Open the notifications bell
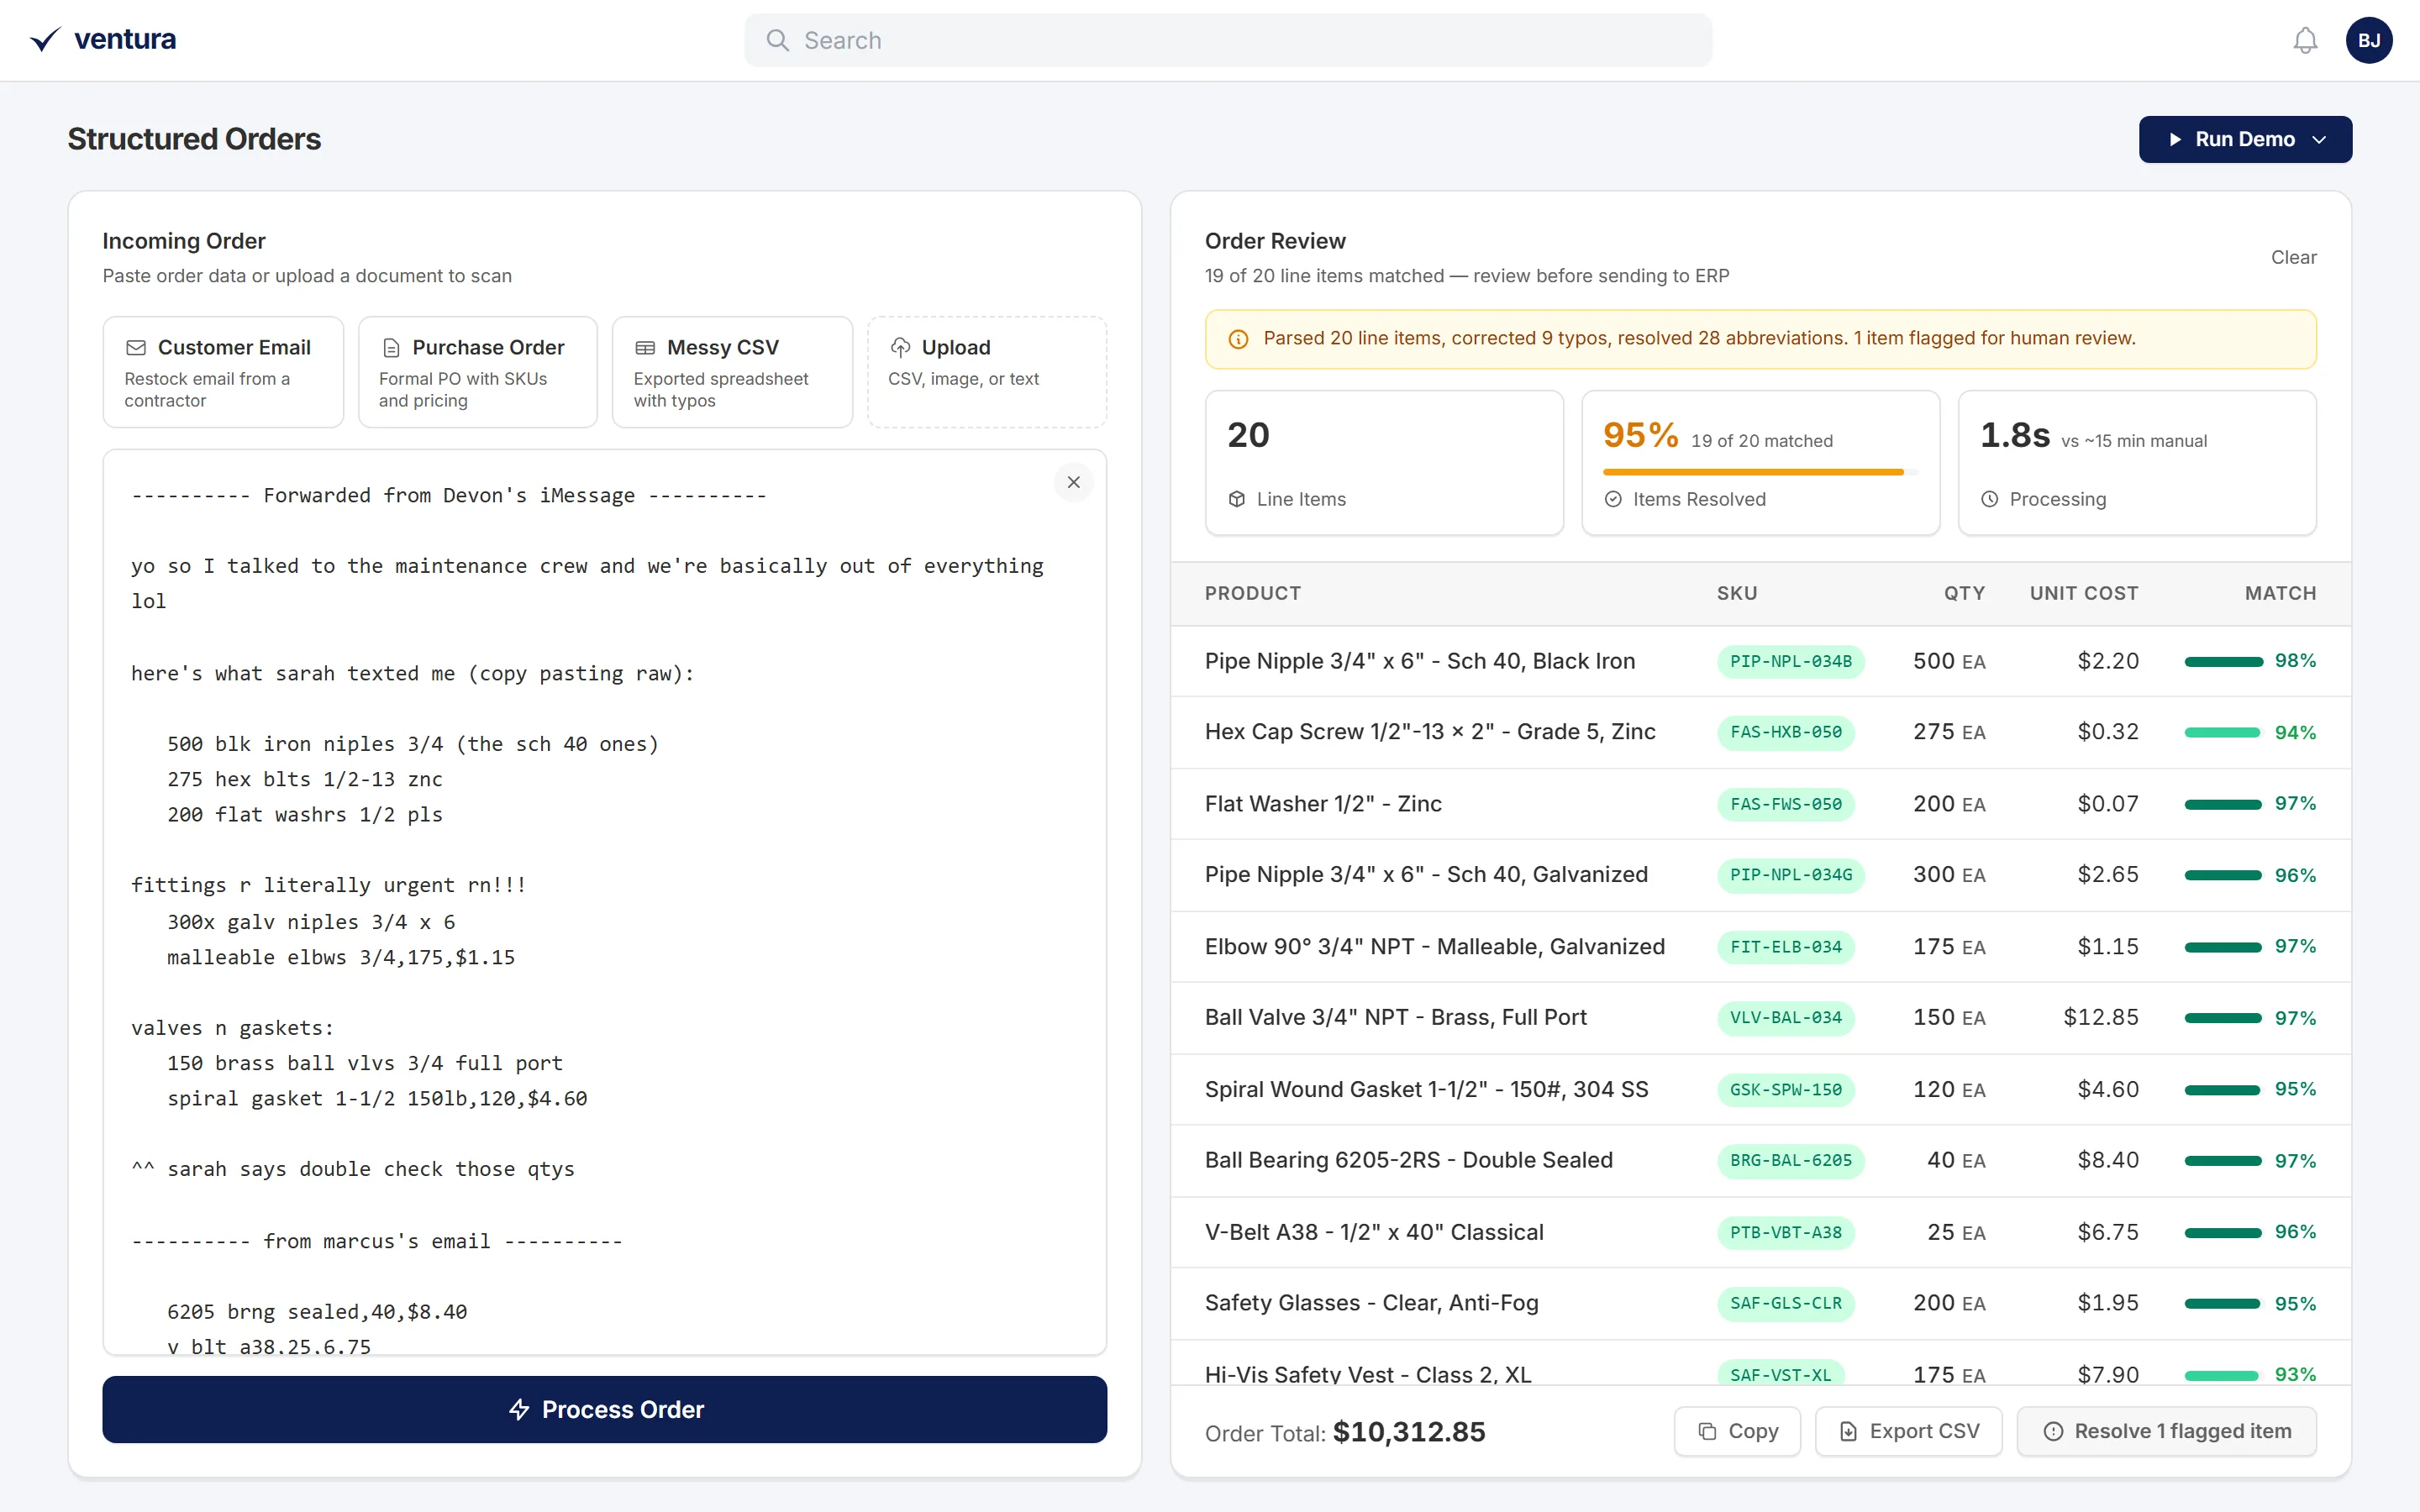This screenshot has height=1512, width=2420. click(x=2305, y=40)
